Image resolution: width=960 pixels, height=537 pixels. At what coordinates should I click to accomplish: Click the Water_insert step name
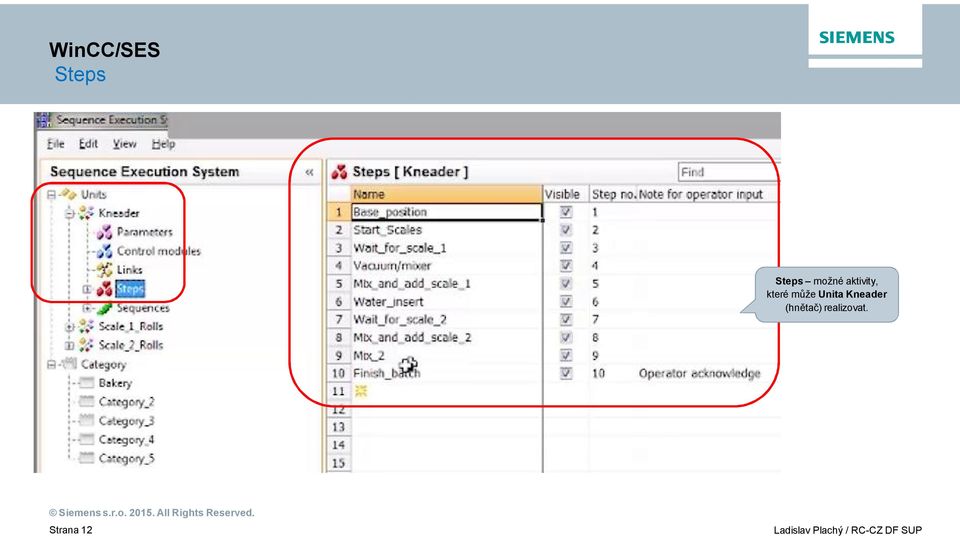388,302
